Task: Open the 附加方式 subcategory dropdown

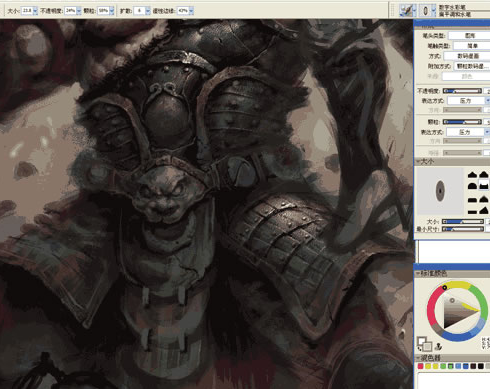Action: click(472, 66)
